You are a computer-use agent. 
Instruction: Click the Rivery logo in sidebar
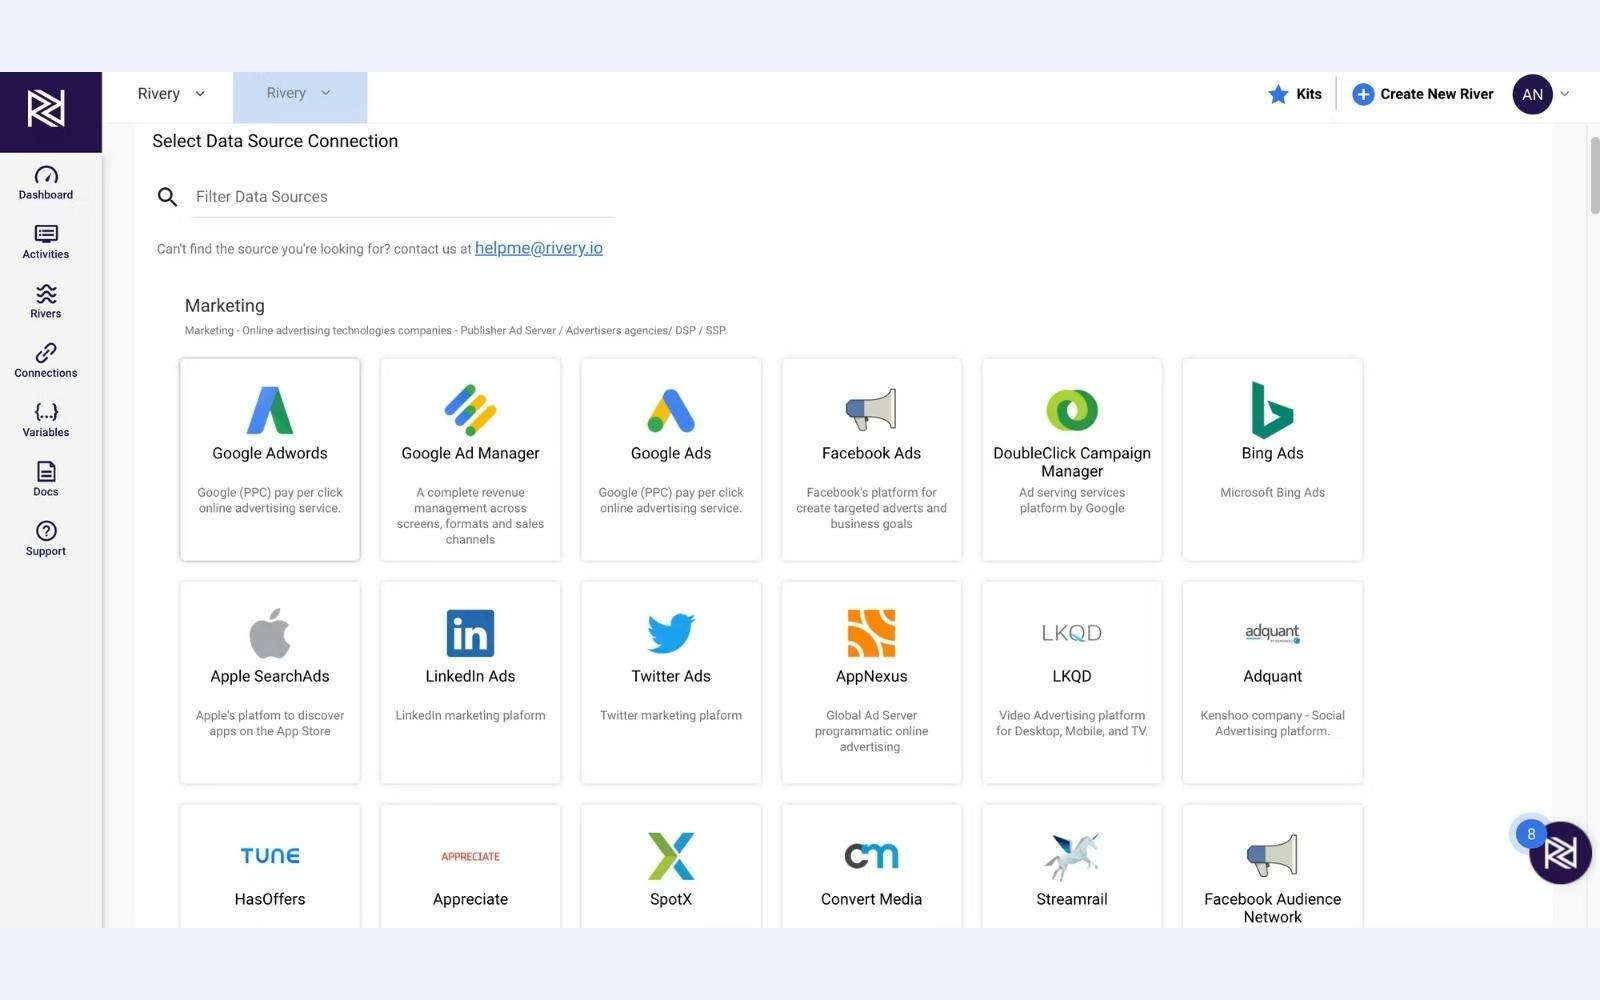click(46, 109)
